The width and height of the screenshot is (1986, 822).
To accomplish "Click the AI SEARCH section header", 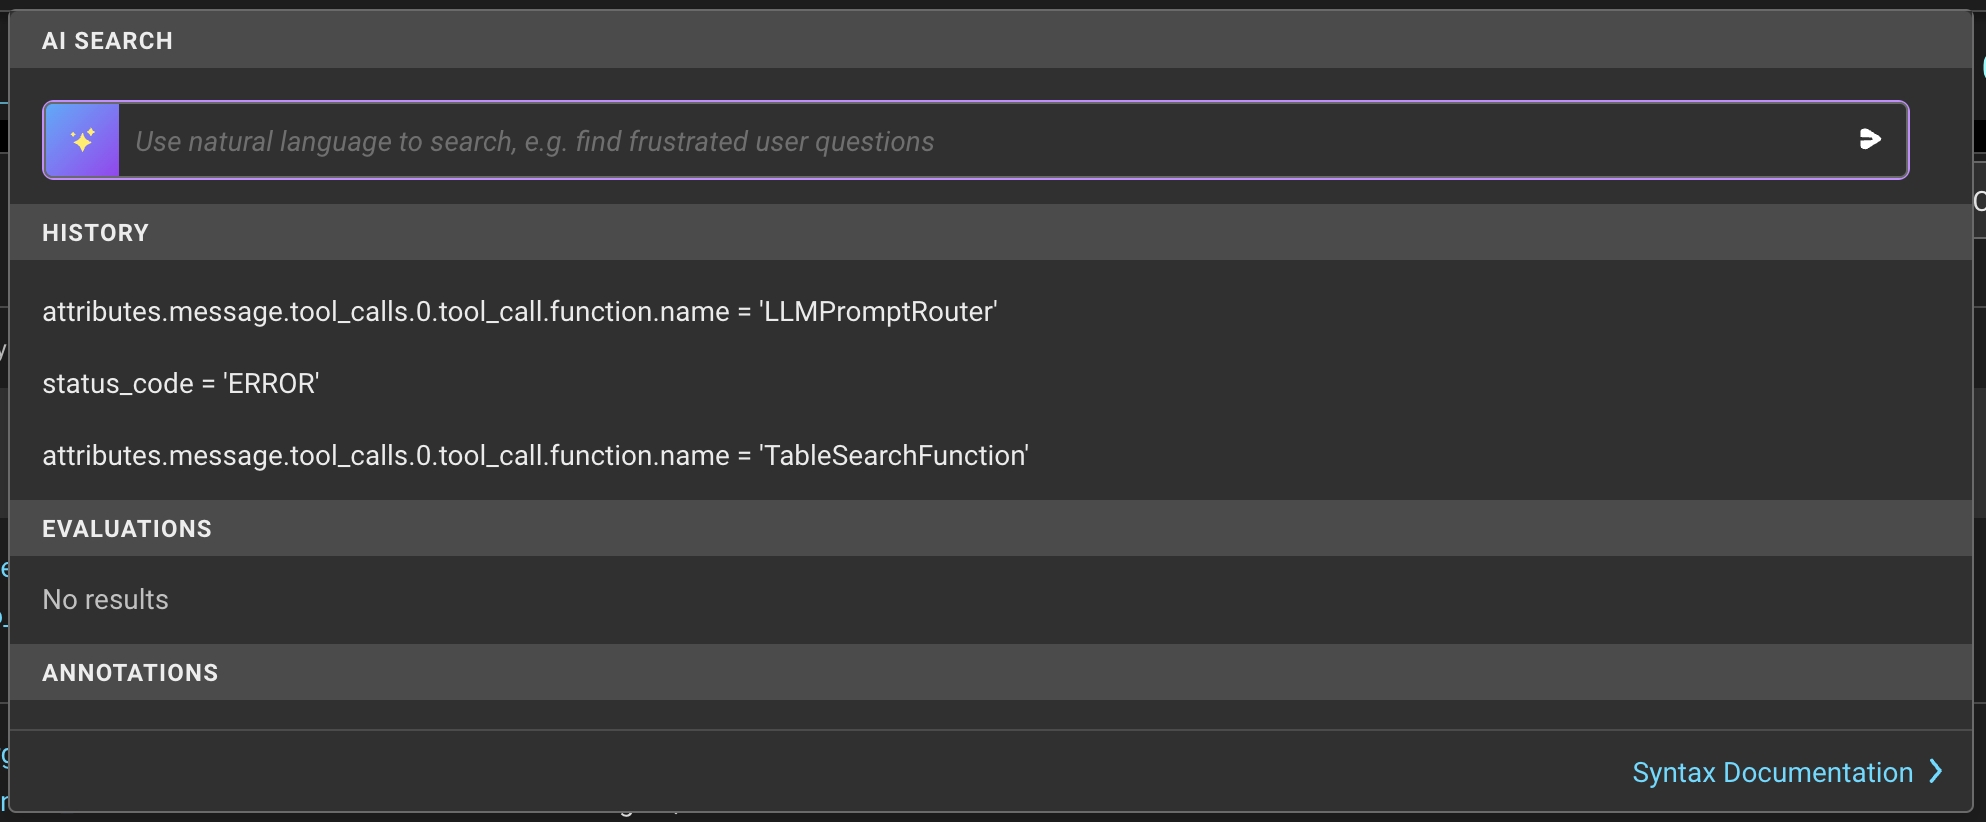I will click(x=107, y=41).
